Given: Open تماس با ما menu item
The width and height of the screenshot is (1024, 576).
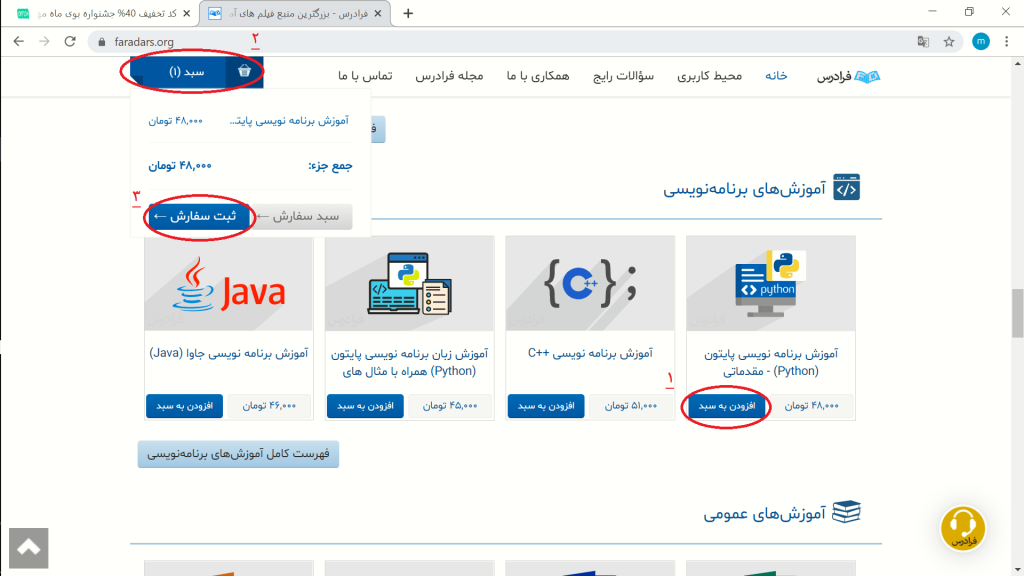Looking at the screenshot, I should (x=365, y=76).
